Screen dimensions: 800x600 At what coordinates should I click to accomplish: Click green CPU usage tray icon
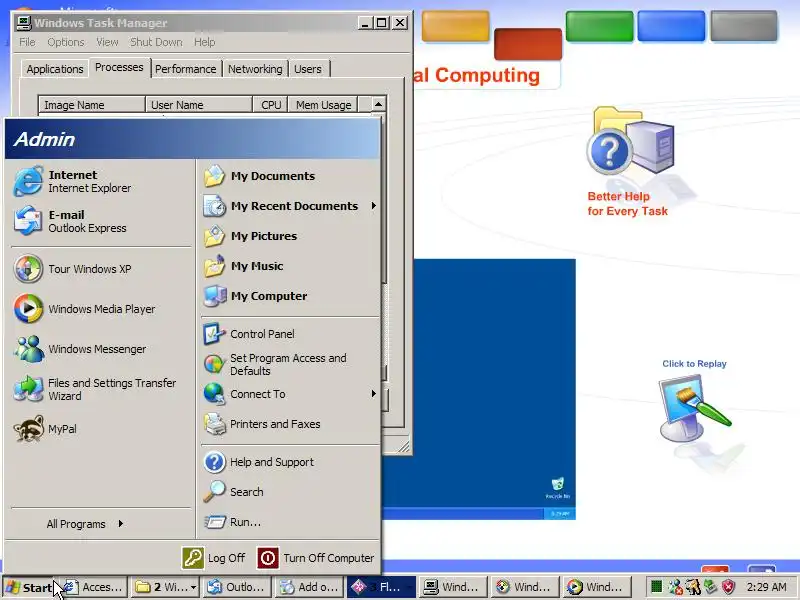coord(657,587)
